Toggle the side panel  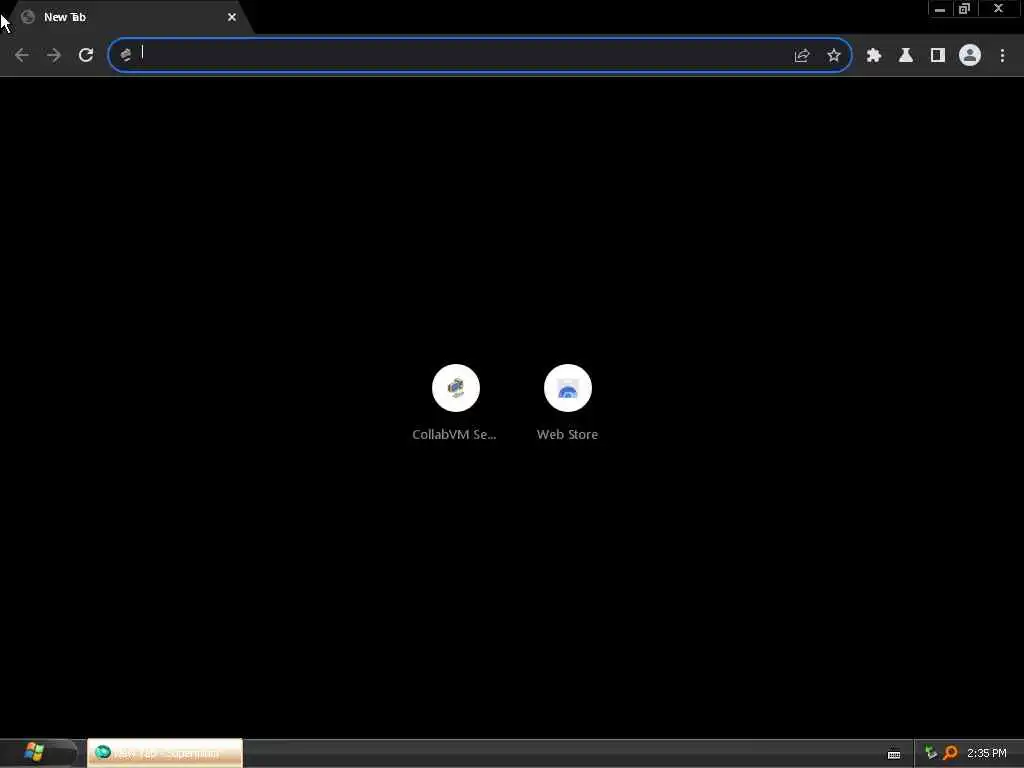[938, 56]
